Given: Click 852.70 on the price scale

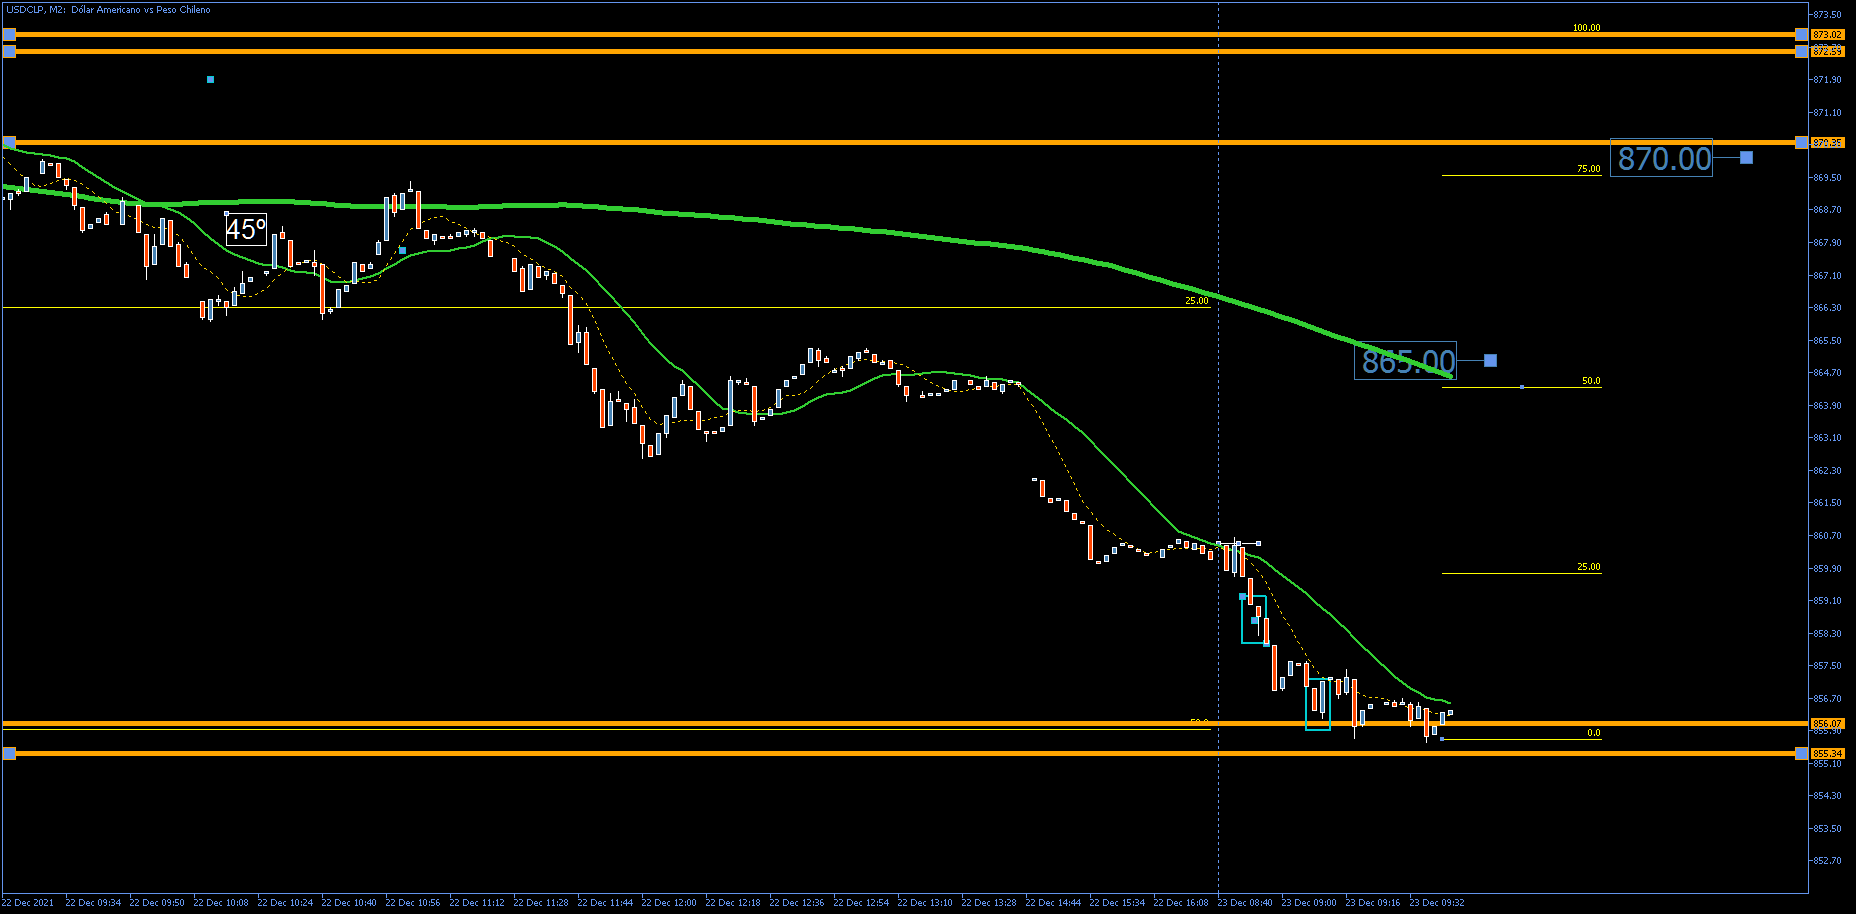Looking at the screenshot, I should pyautogui.click(x=1827, y=861).
